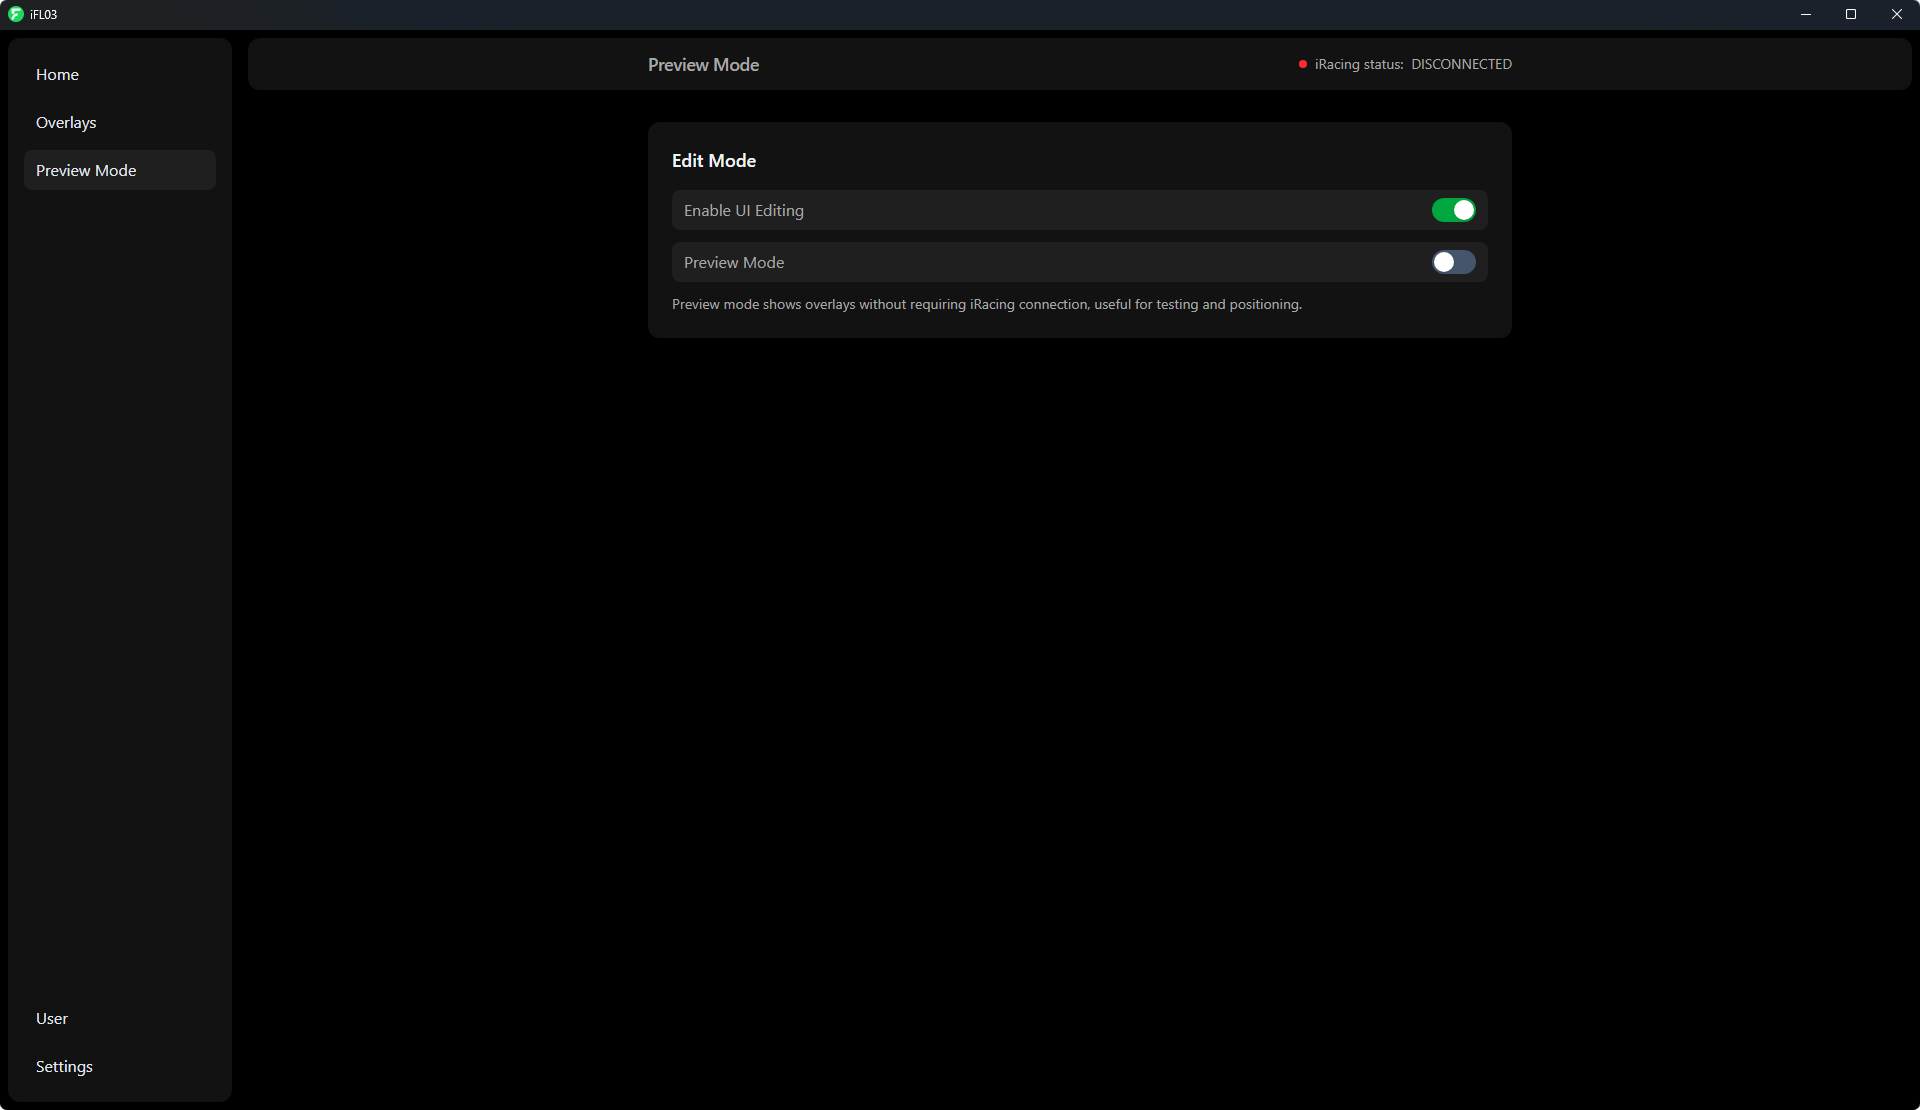Open the Home page in sidebar
The height and width of the screenshot is (1110, 1920).
(x=119, y=74)
